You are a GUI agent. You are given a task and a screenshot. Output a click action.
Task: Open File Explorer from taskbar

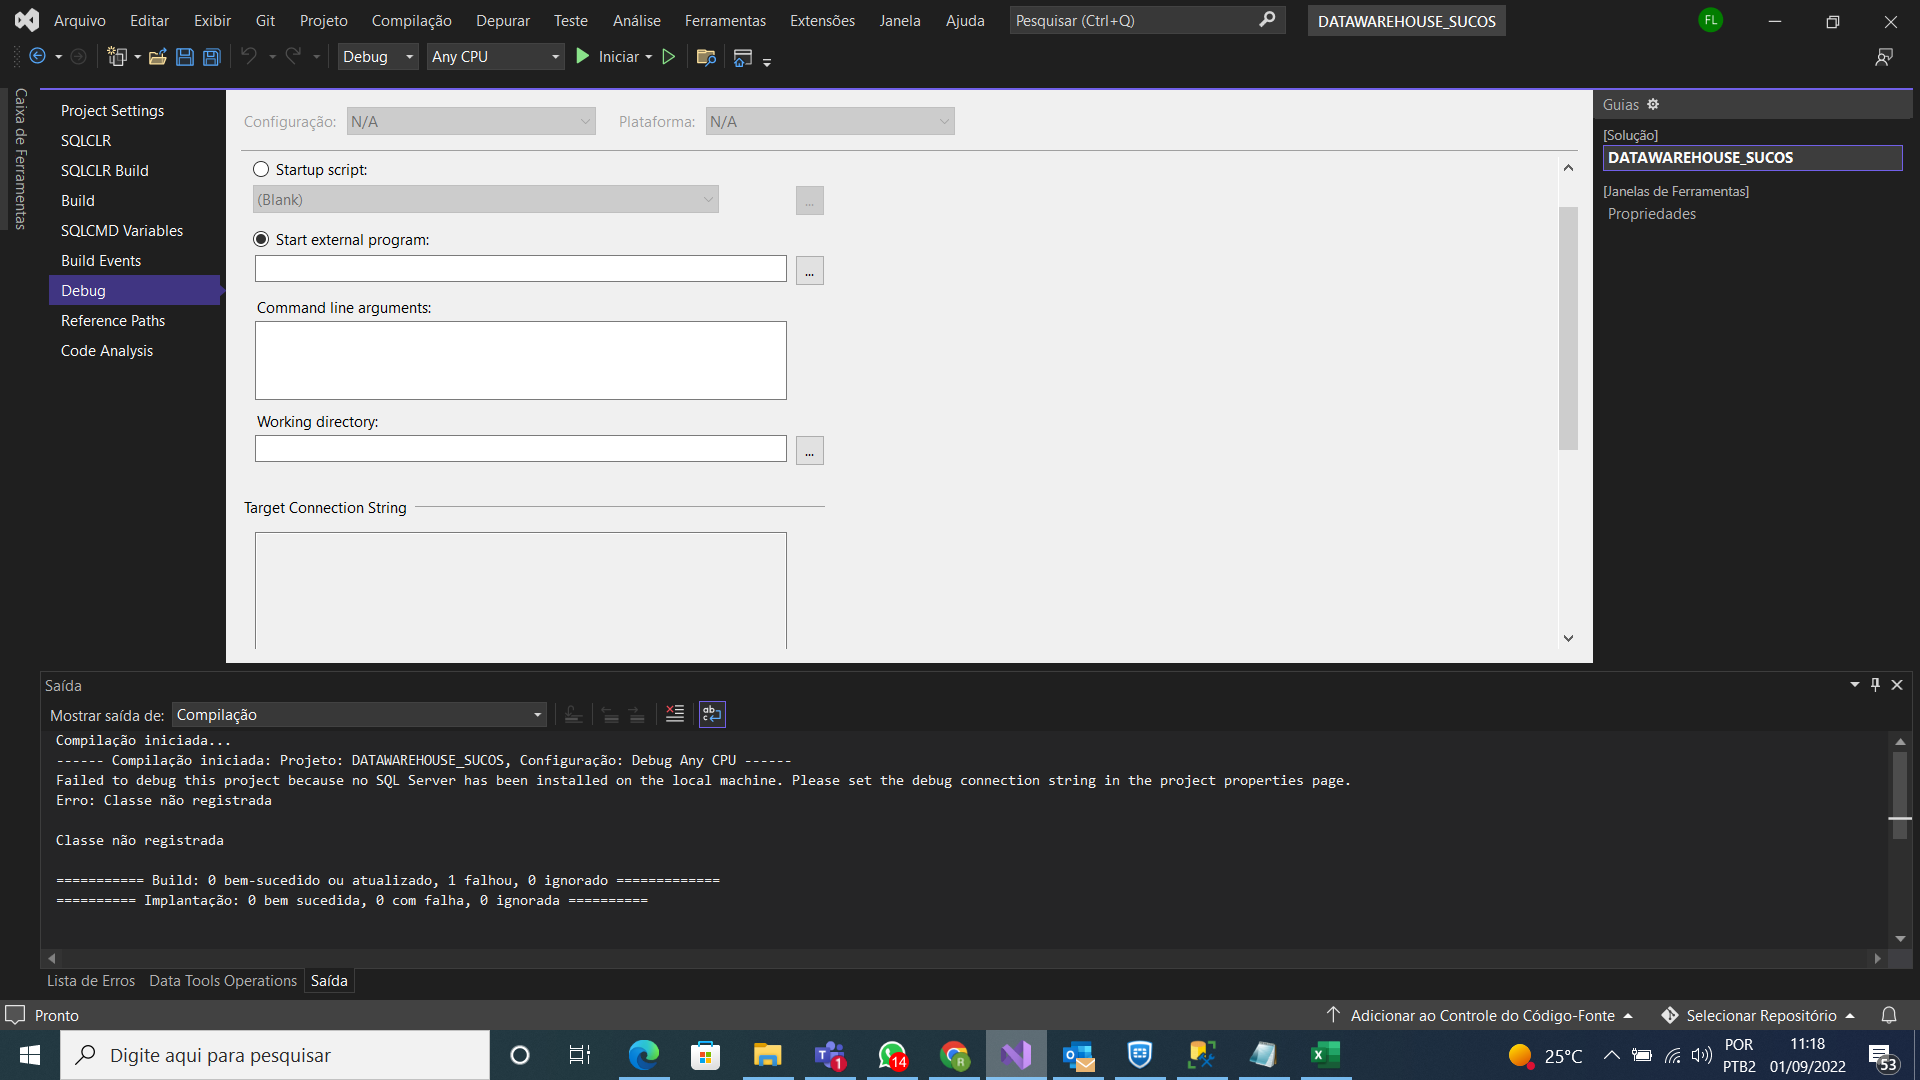point(767,1055)
